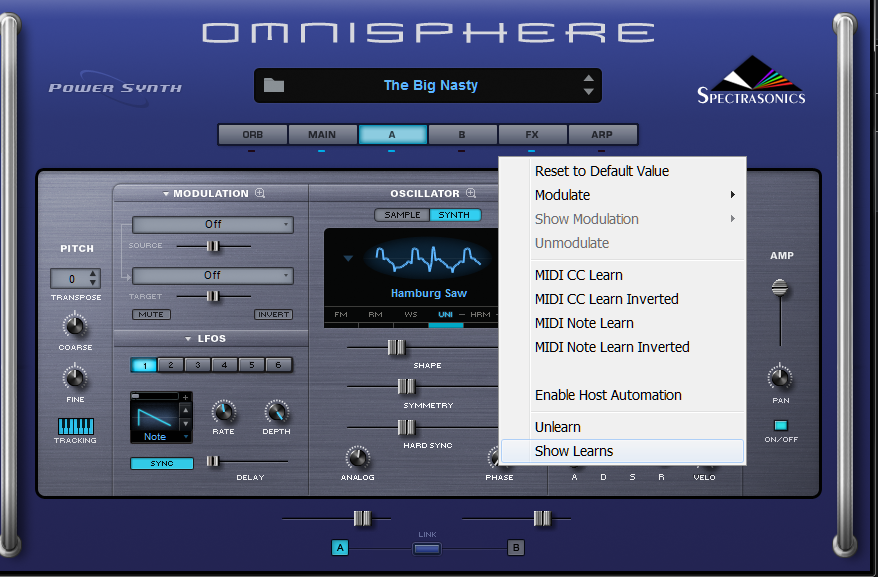Toggle the Link button between layers
This screenshot has height=577, width=878.
click(x=427, y=549)
